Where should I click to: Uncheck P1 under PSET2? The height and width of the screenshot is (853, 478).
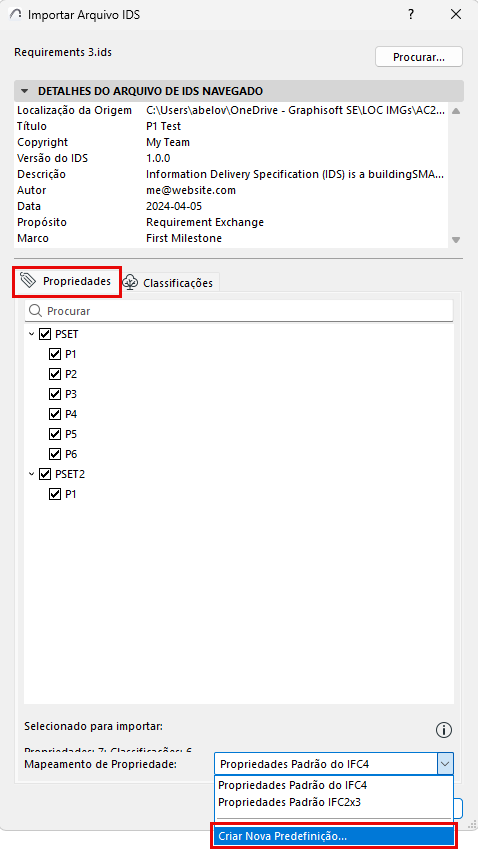55,494
